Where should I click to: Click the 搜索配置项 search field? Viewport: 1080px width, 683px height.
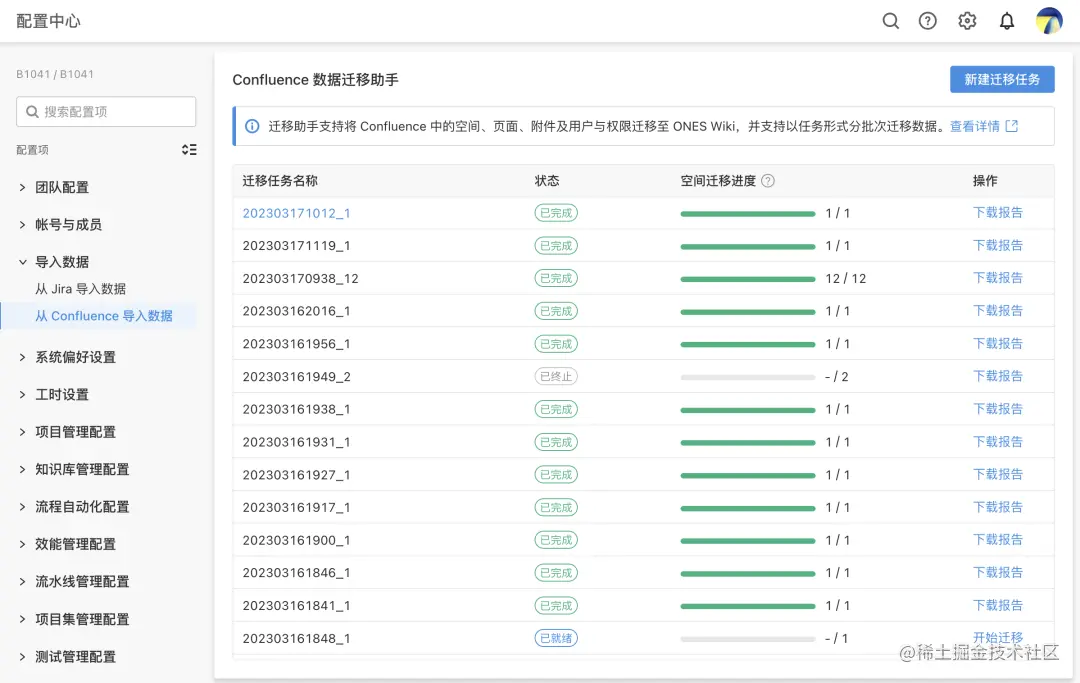106,112
